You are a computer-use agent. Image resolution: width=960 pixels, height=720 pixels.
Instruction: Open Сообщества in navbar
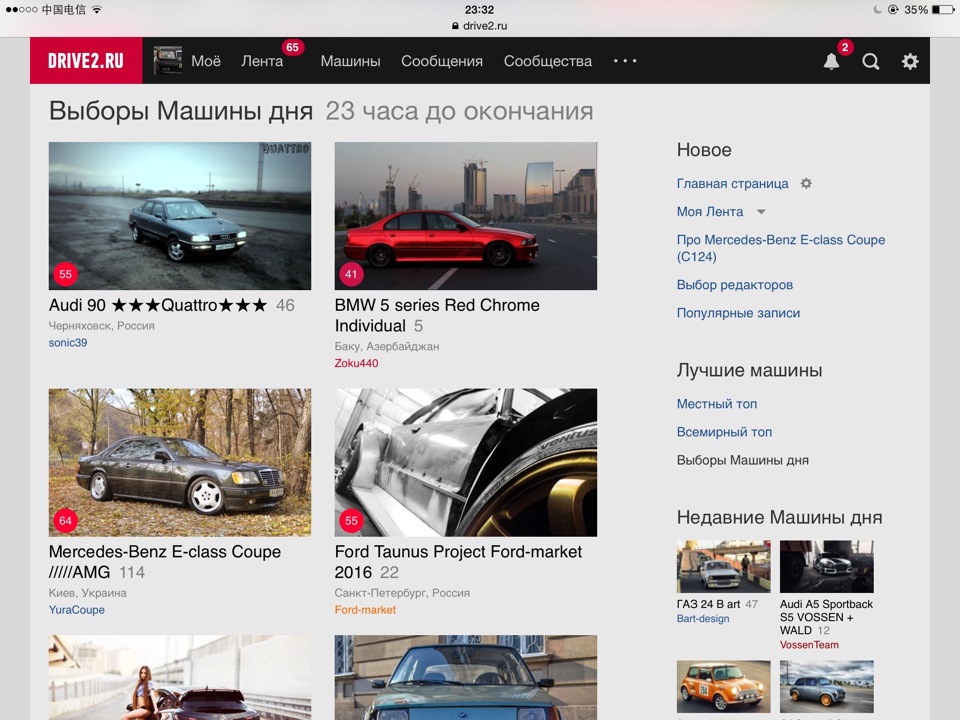548,61
